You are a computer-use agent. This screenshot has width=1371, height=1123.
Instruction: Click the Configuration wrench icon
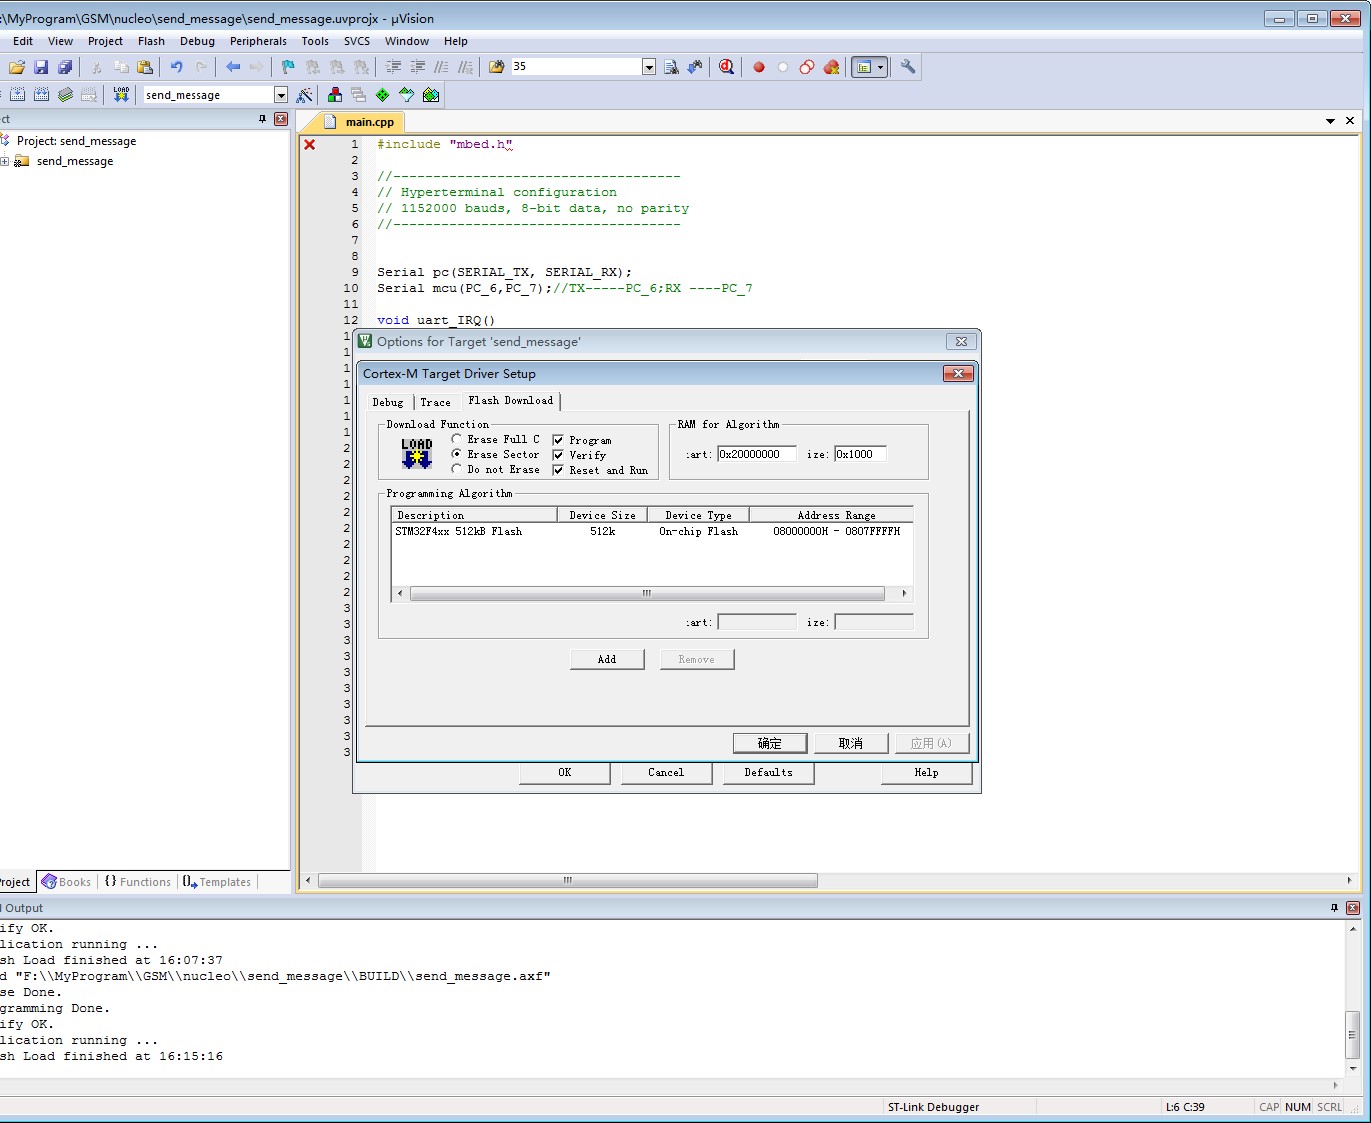tap(908, 67)
